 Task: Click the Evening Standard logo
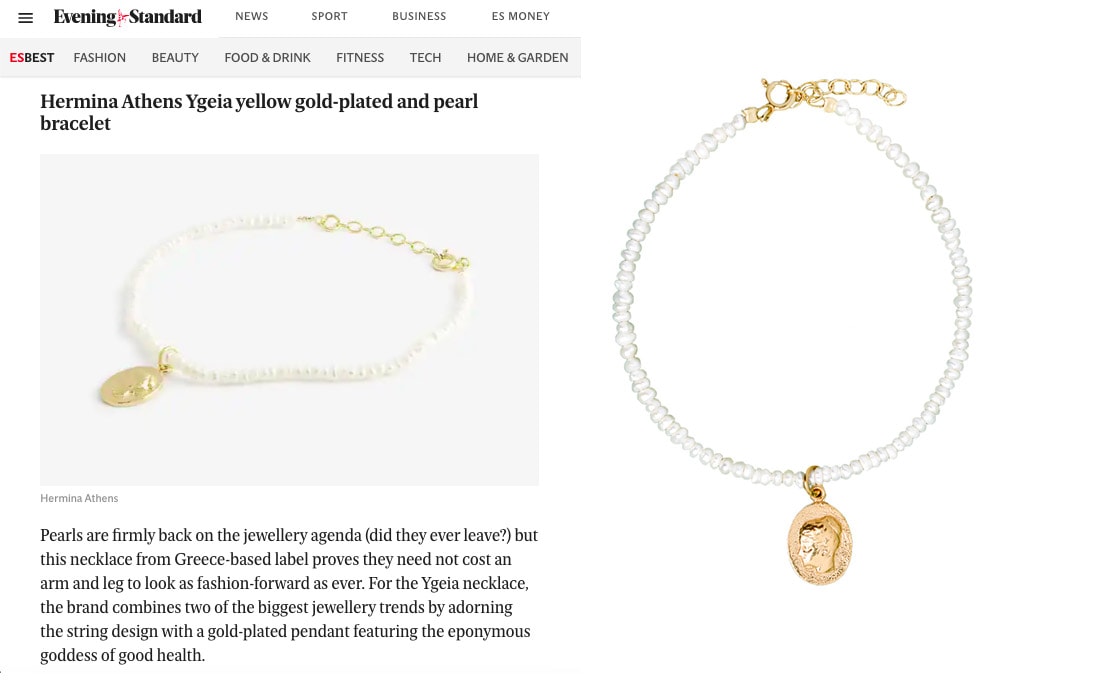128,17
